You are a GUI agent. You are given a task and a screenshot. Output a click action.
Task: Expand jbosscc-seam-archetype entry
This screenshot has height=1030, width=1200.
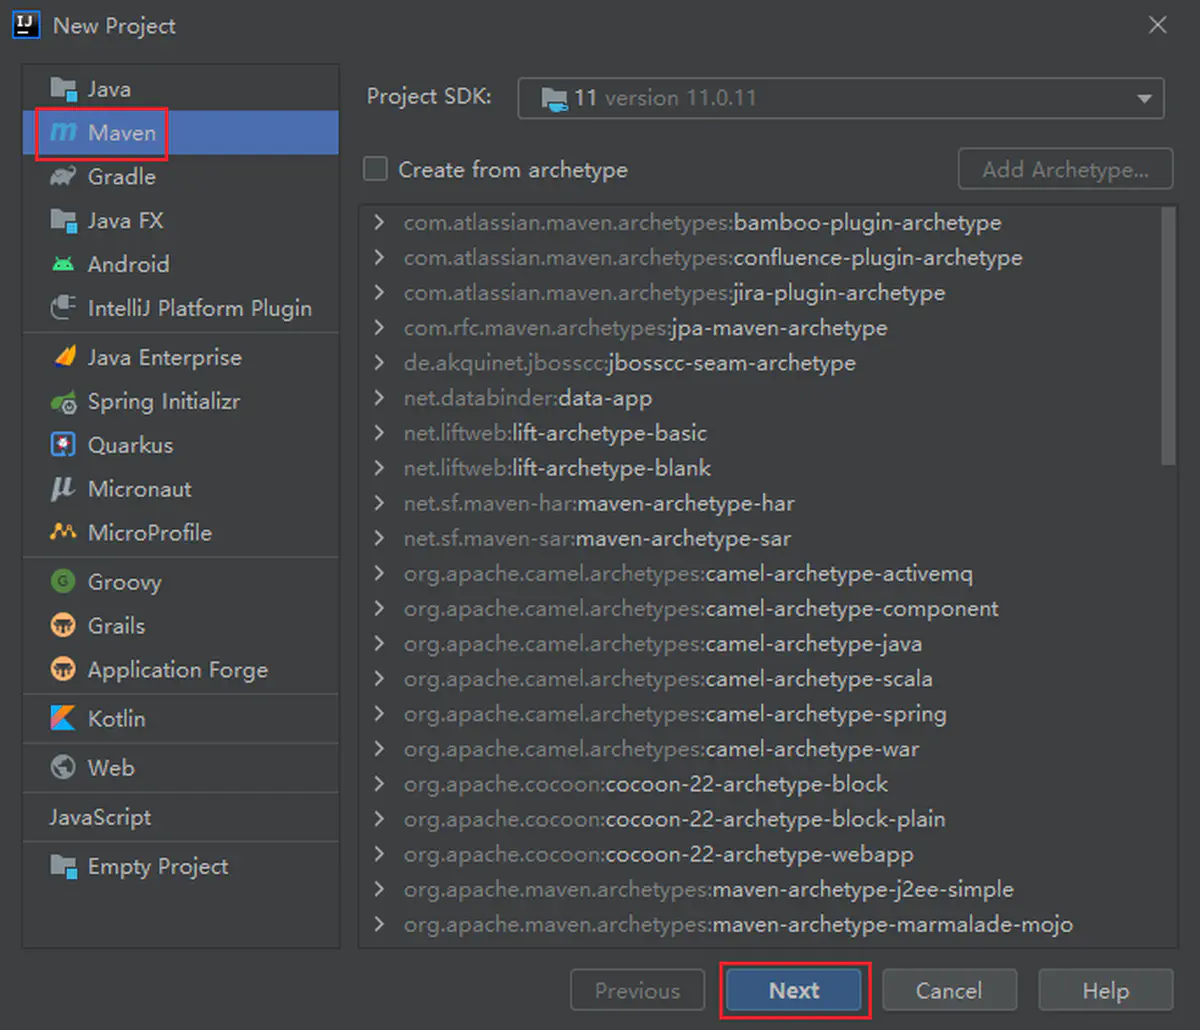click(379, 362)
